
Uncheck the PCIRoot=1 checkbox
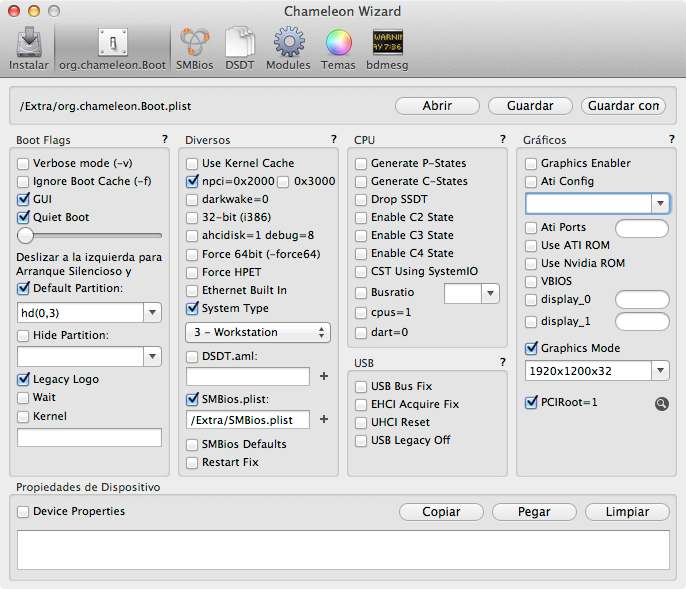click(x=531, y=403)
